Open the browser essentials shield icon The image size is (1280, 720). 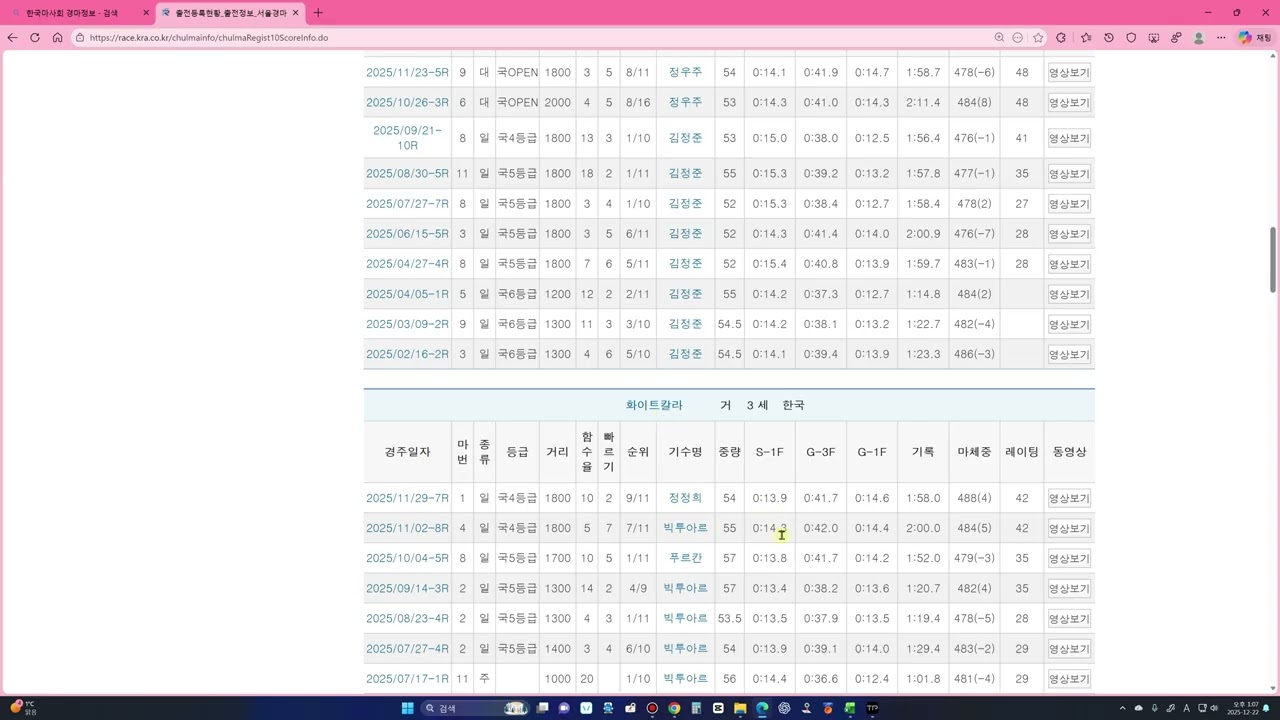(1131, 37)
